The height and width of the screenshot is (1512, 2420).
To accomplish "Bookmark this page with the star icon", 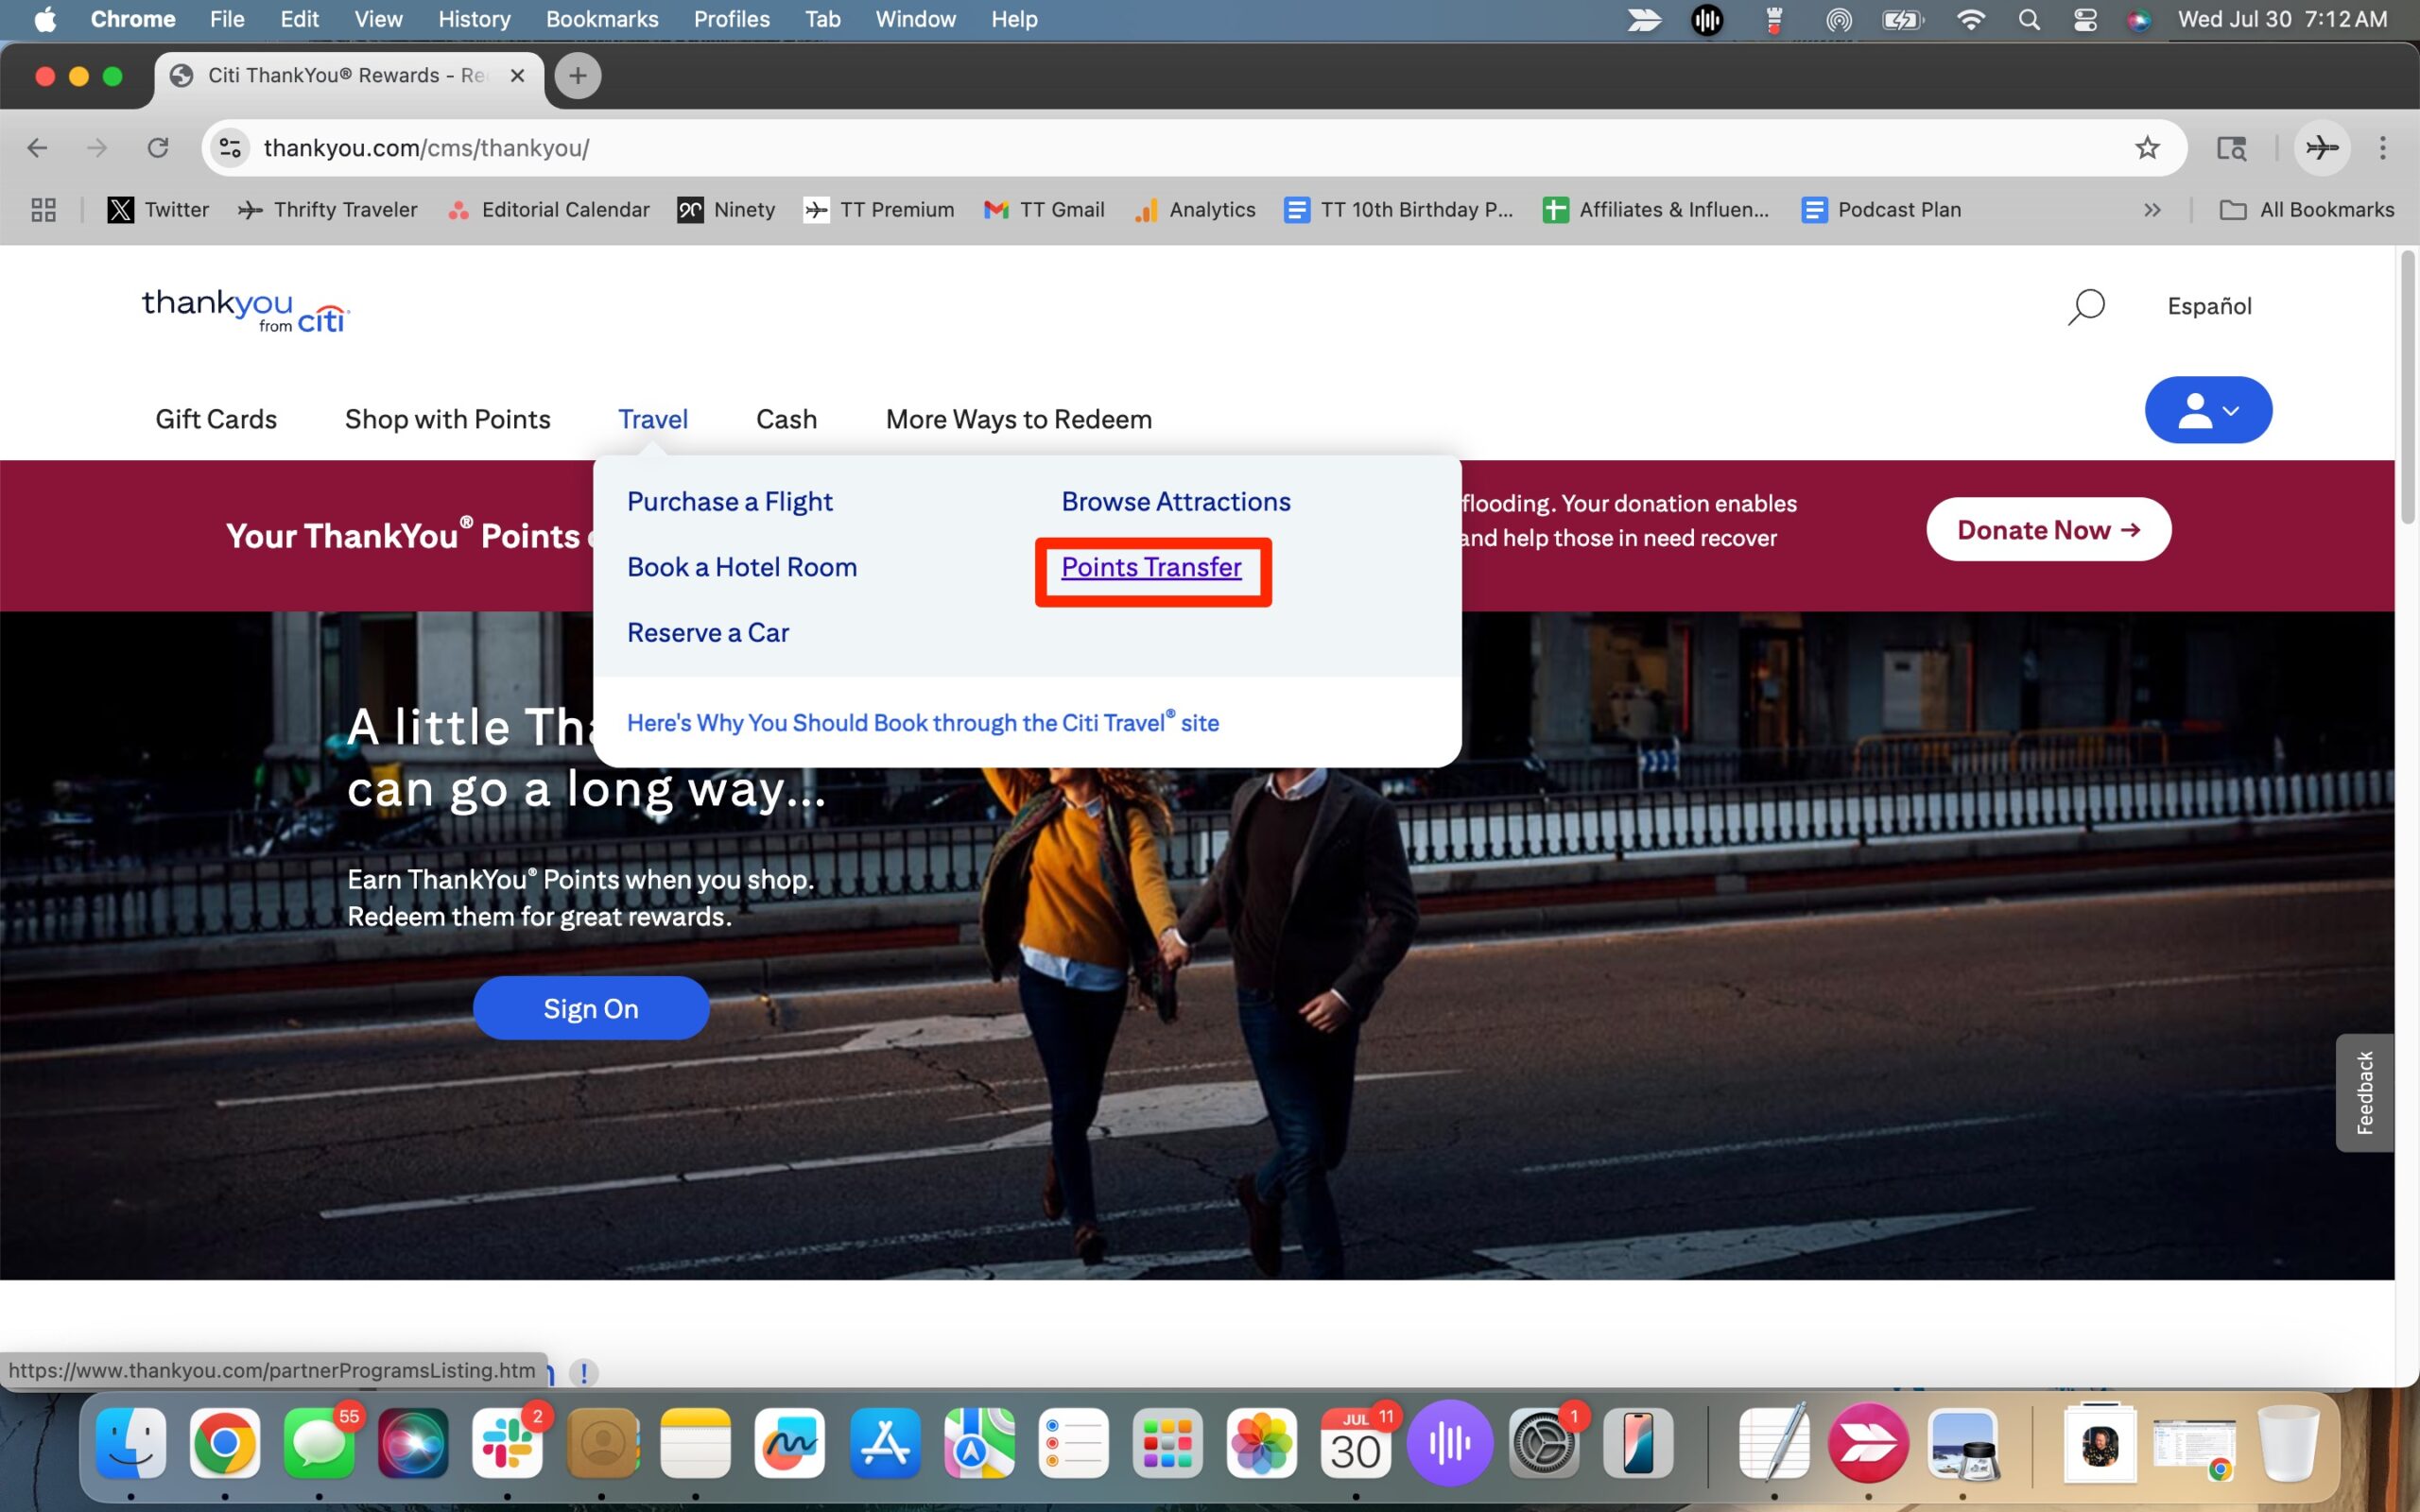I will coord(2147,148).
